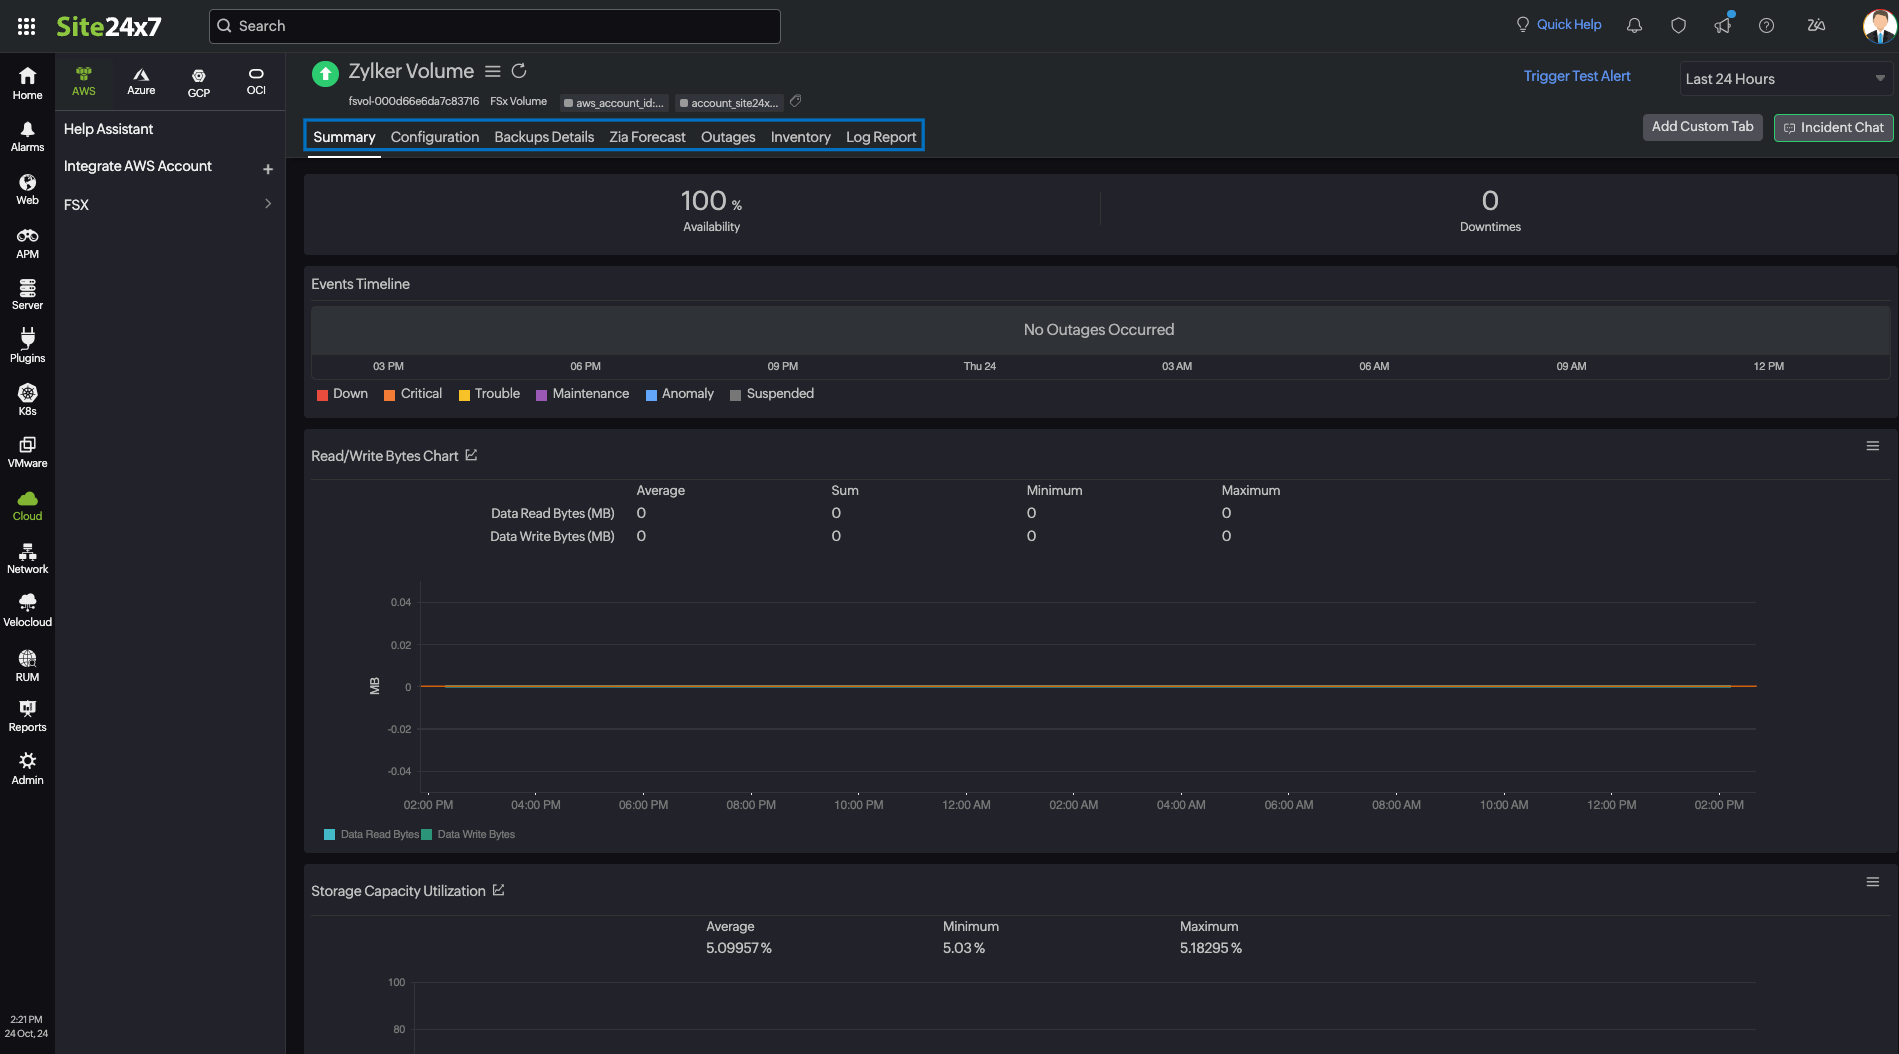Image resolution: width=1899 pixels, height=1054 pixels.
Task: Click the refresh icon beside Zylker Volume
Action: tap(519, 71)
